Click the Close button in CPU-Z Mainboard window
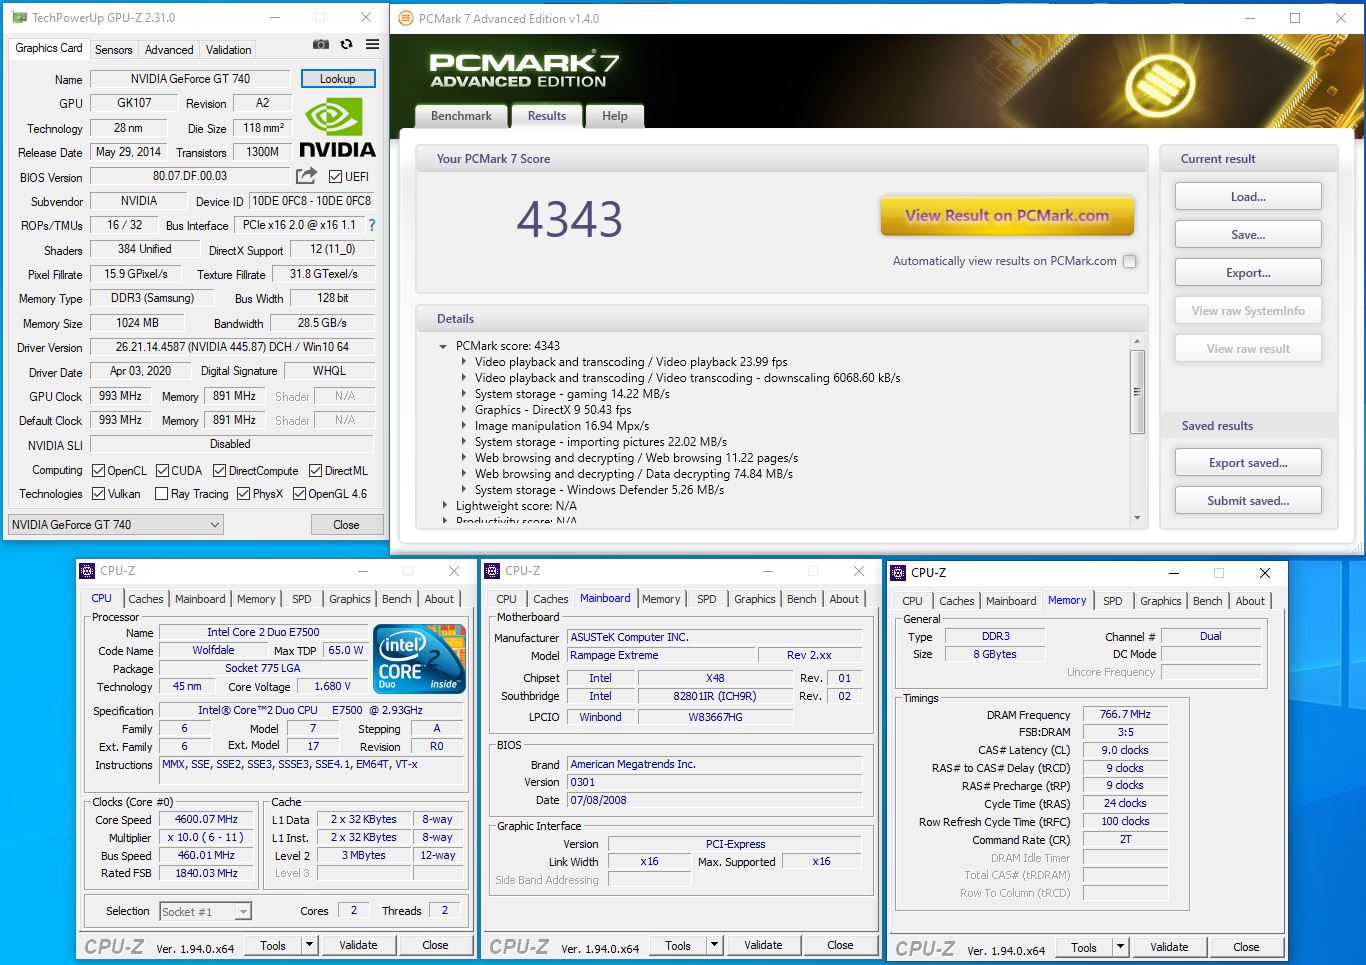The height and width of the screenshot is (965, 1366). click(840, 945)
